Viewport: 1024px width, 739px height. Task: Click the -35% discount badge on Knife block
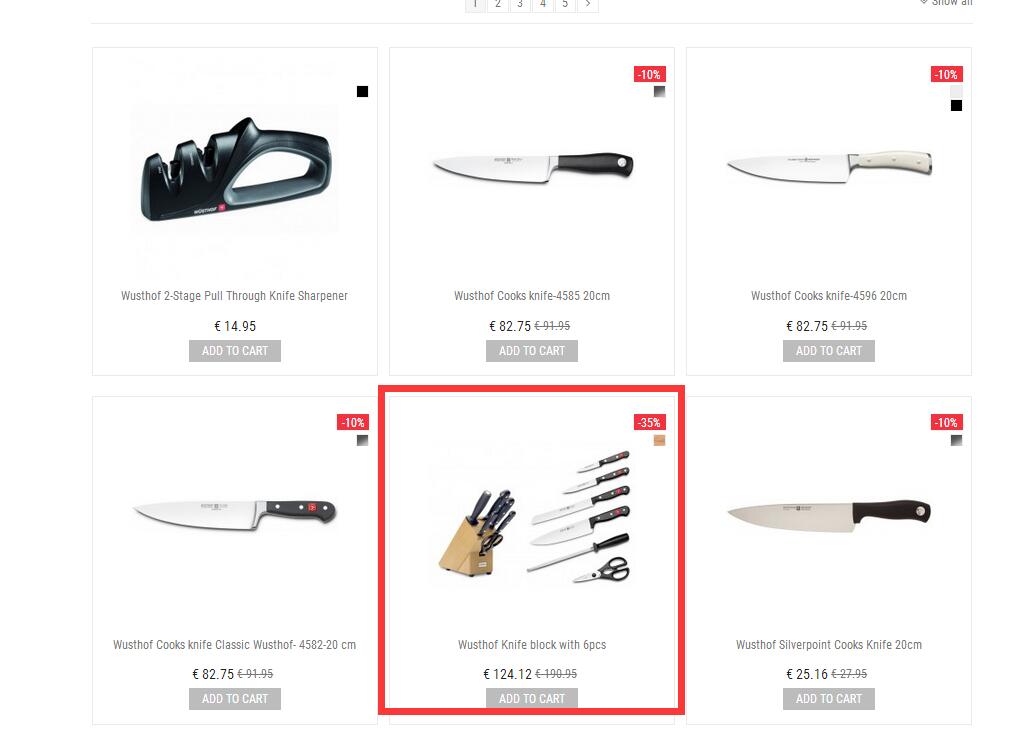650,422
